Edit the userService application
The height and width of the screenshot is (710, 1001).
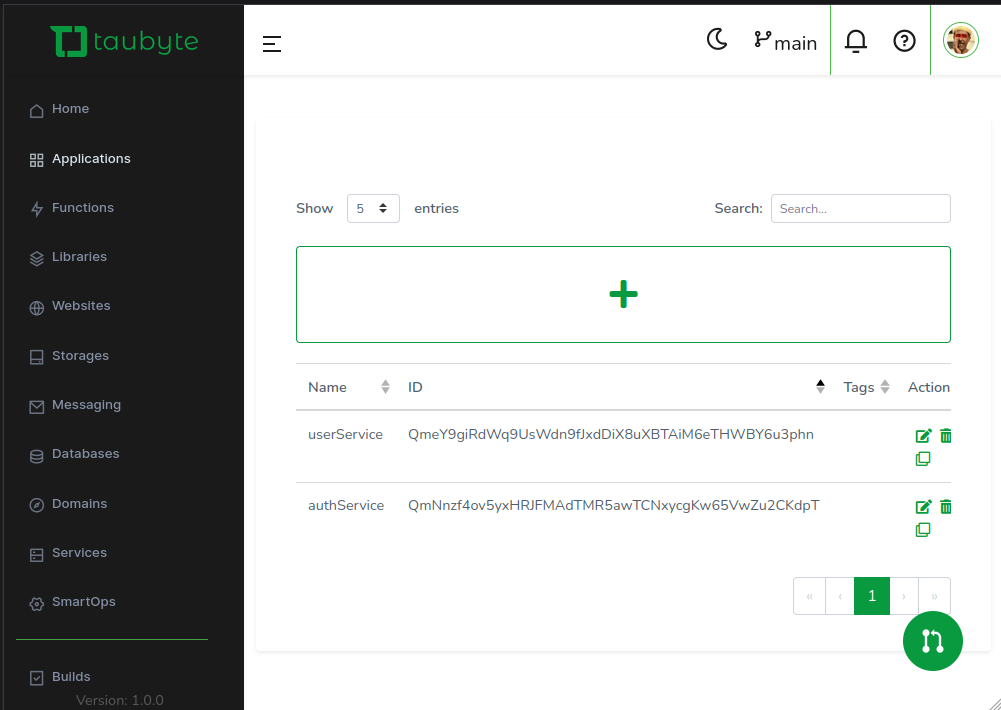(923, 436)
